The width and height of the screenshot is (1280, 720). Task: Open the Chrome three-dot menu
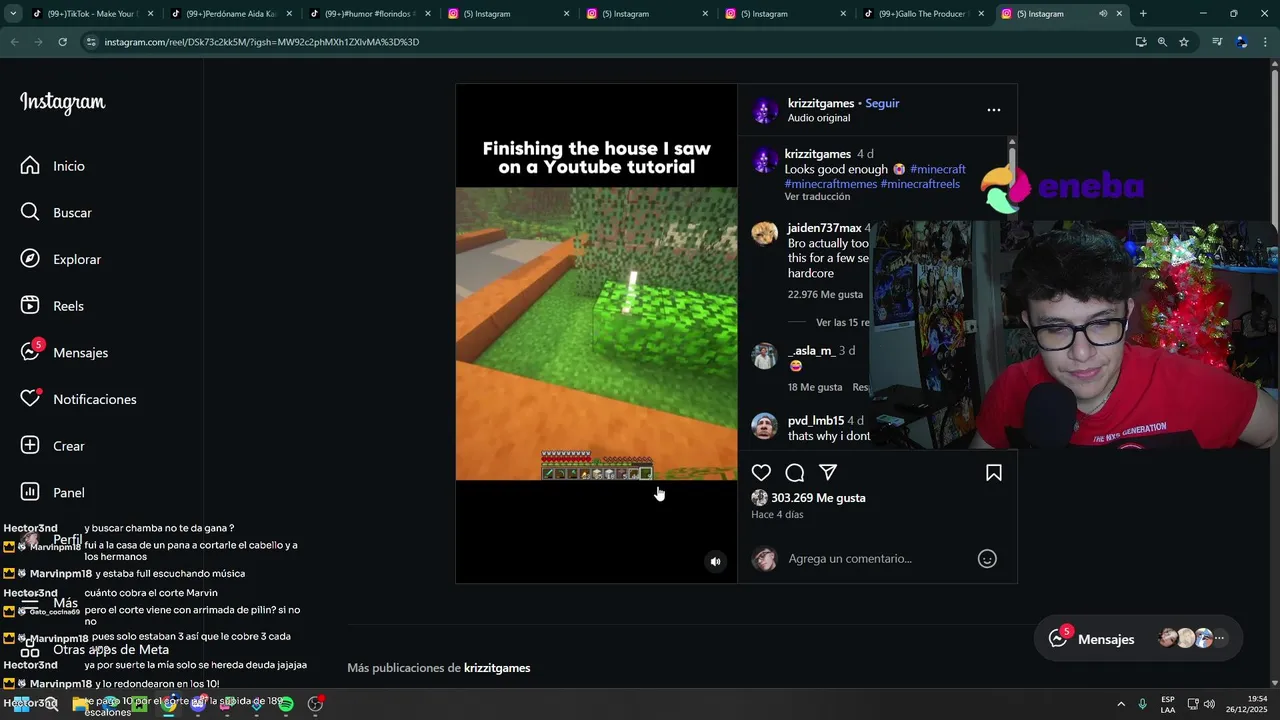point(1265,42)
